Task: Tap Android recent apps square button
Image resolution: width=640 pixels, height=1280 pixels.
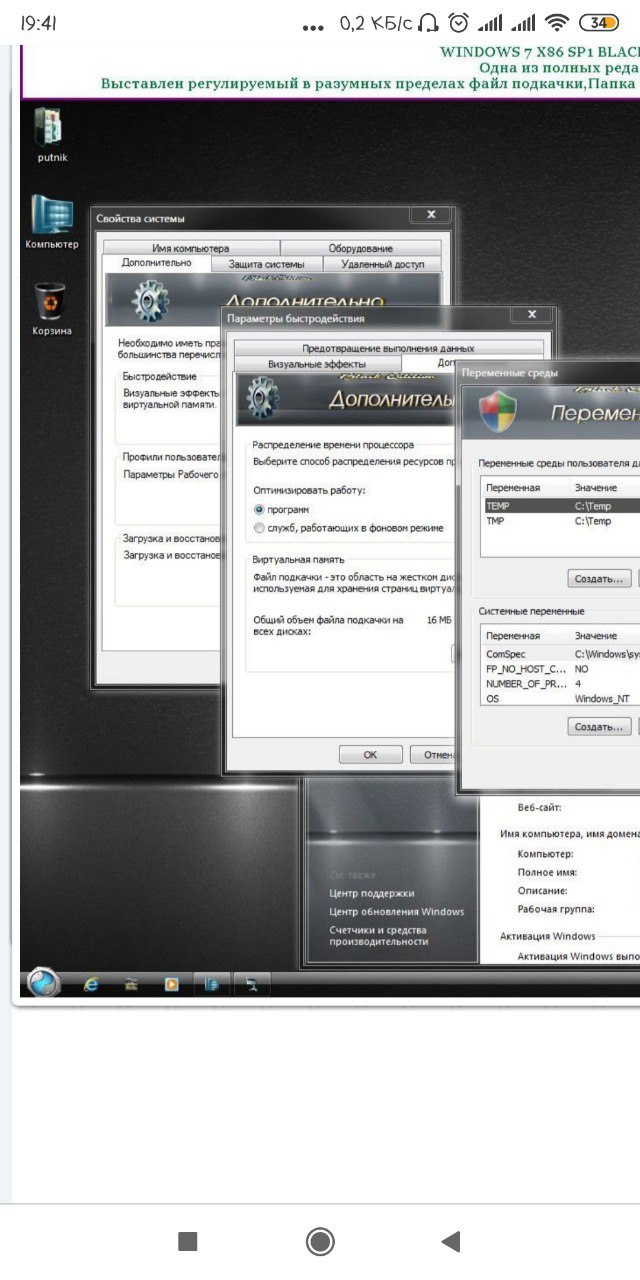Action: 187,1241
